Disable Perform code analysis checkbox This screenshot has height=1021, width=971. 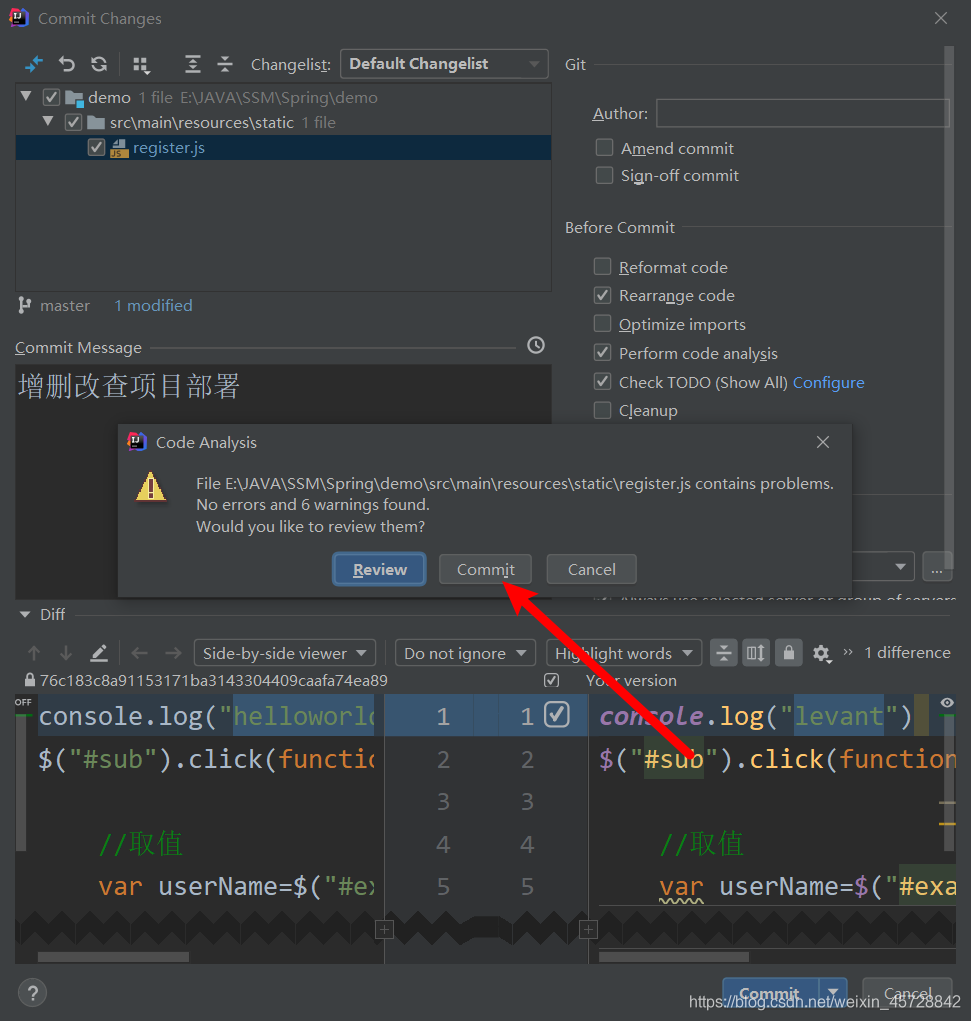pos(602,353)
